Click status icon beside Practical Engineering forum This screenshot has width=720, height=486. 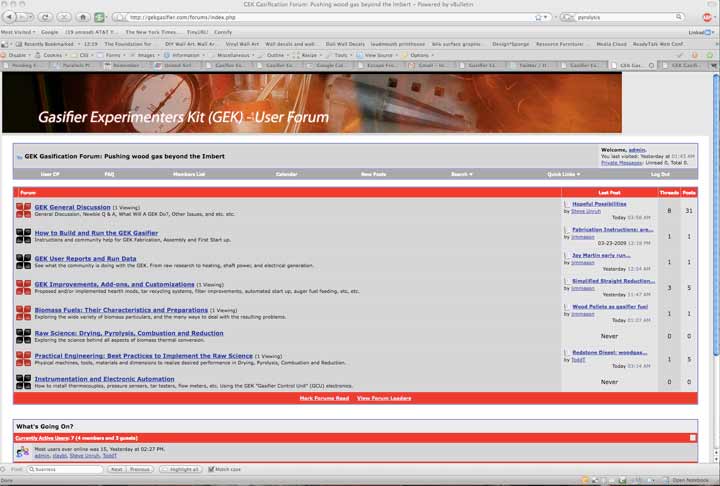point(23,359)
